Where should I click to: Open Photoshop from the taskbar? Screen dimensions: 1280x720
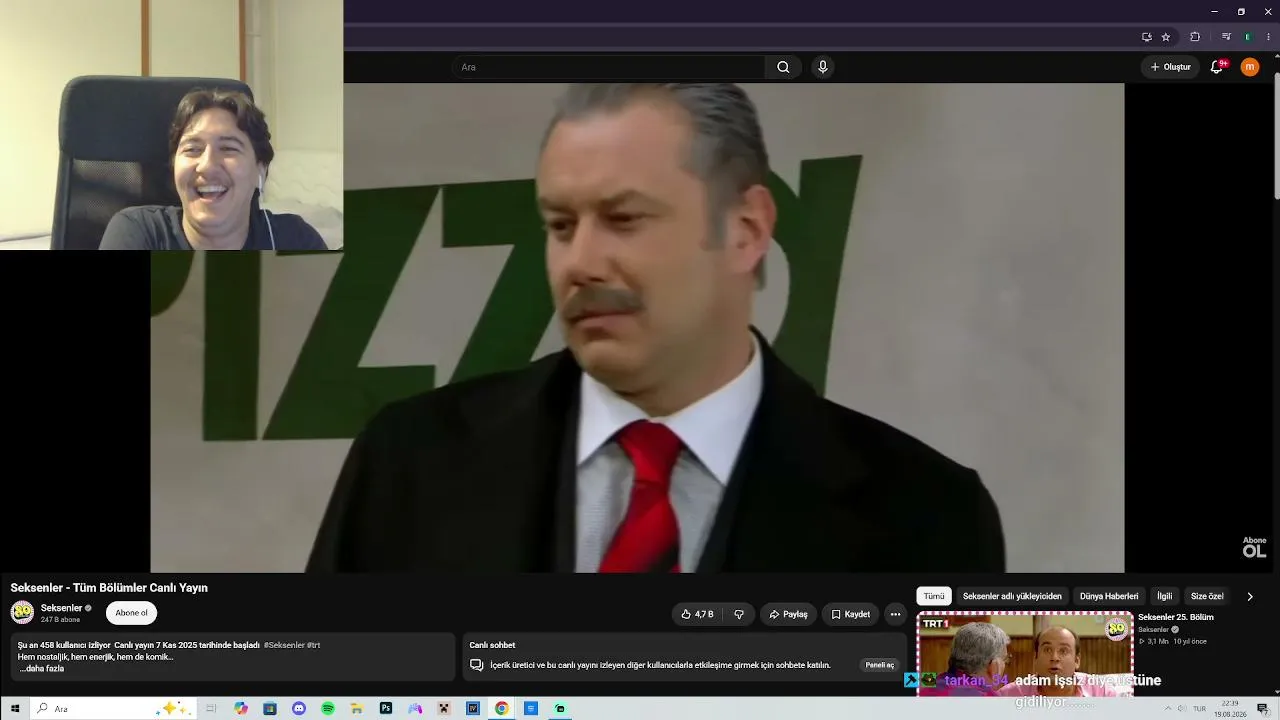coord(386,708)
